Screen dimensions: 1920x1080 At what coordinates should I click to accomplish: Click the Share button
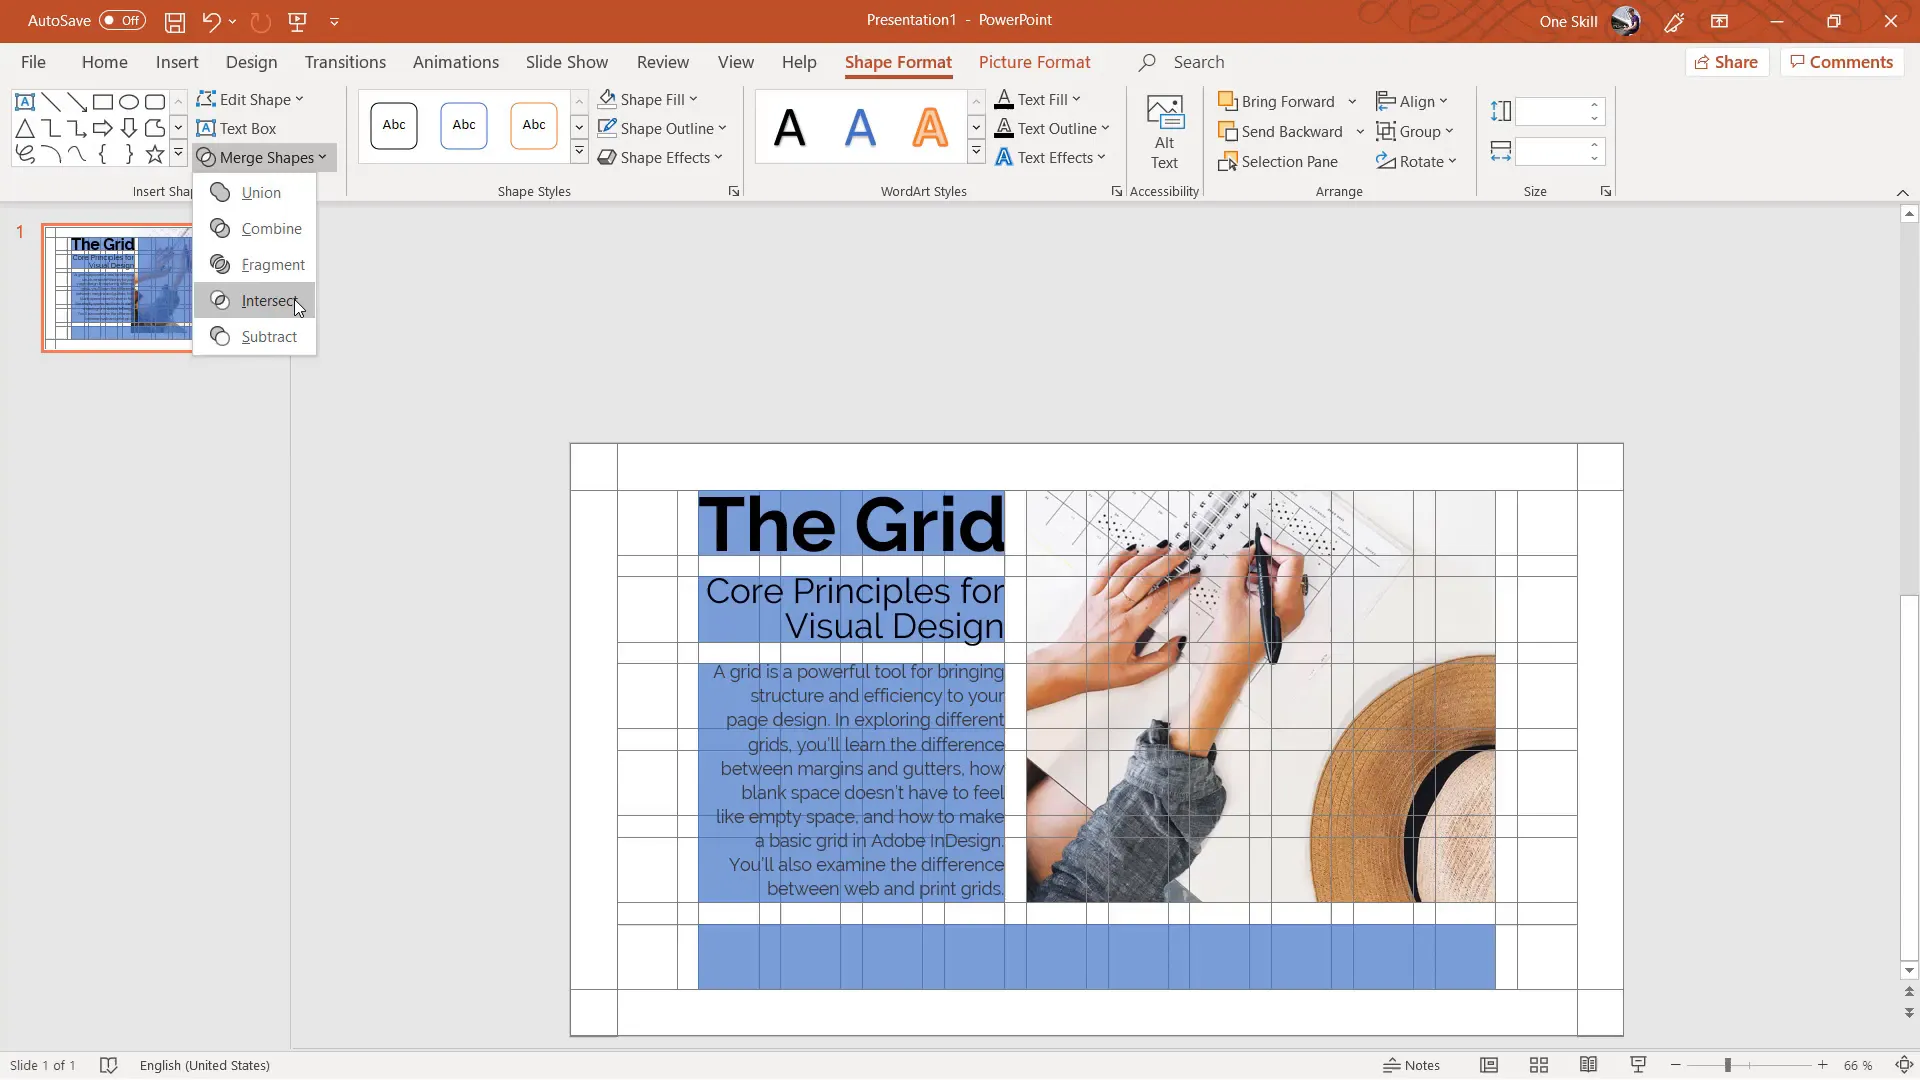tap(1727, 62)
